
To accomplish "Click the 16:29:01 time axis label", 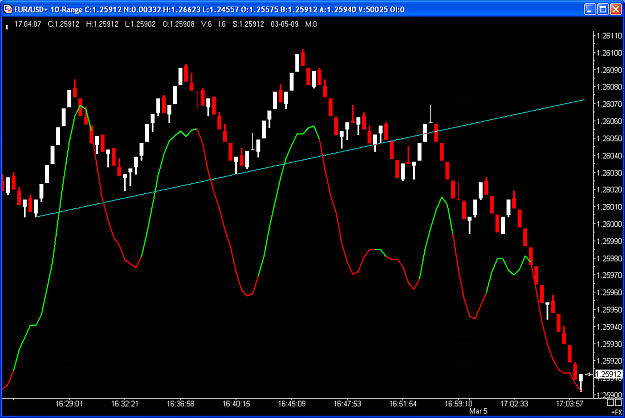I will tap(69, 404).
